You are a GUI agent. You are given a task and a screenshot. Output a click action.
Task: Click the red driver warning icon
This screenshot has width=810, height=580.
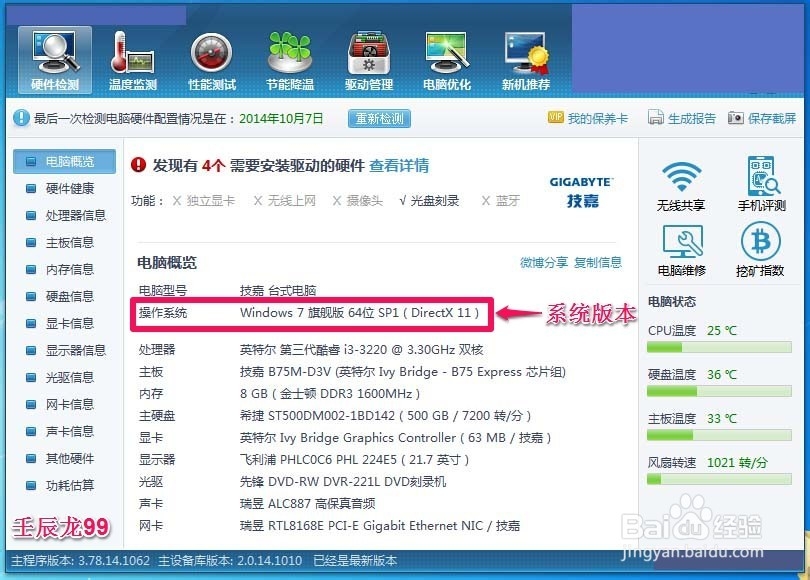click(x=138, y=165)
